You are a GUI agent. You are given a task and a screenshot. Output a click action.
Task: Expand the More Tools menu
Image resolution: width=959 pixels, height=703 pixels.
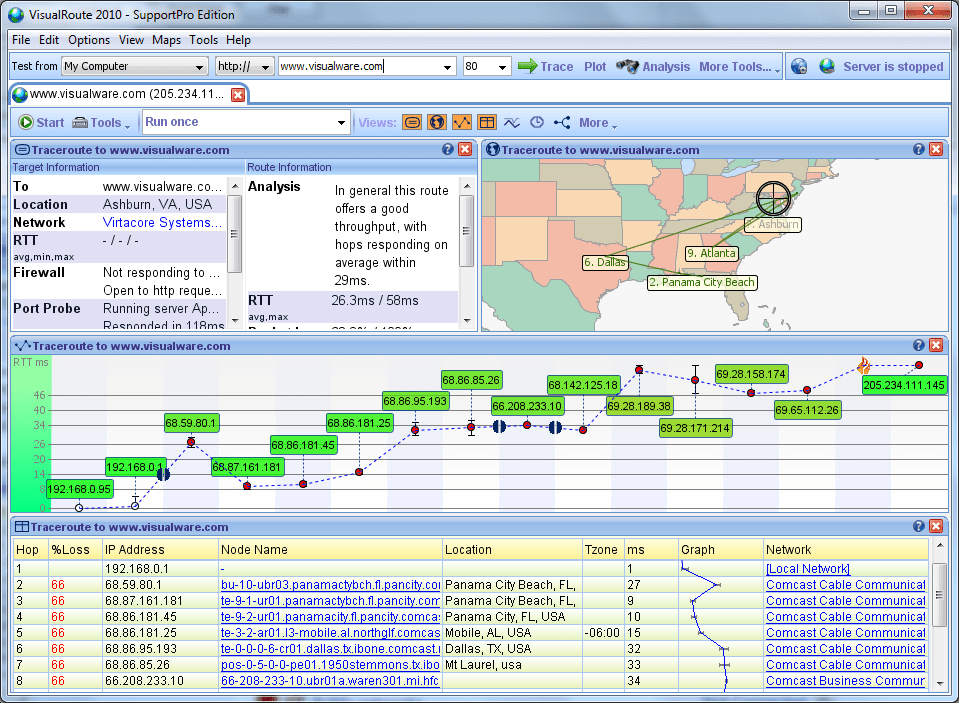coord(739,67)
